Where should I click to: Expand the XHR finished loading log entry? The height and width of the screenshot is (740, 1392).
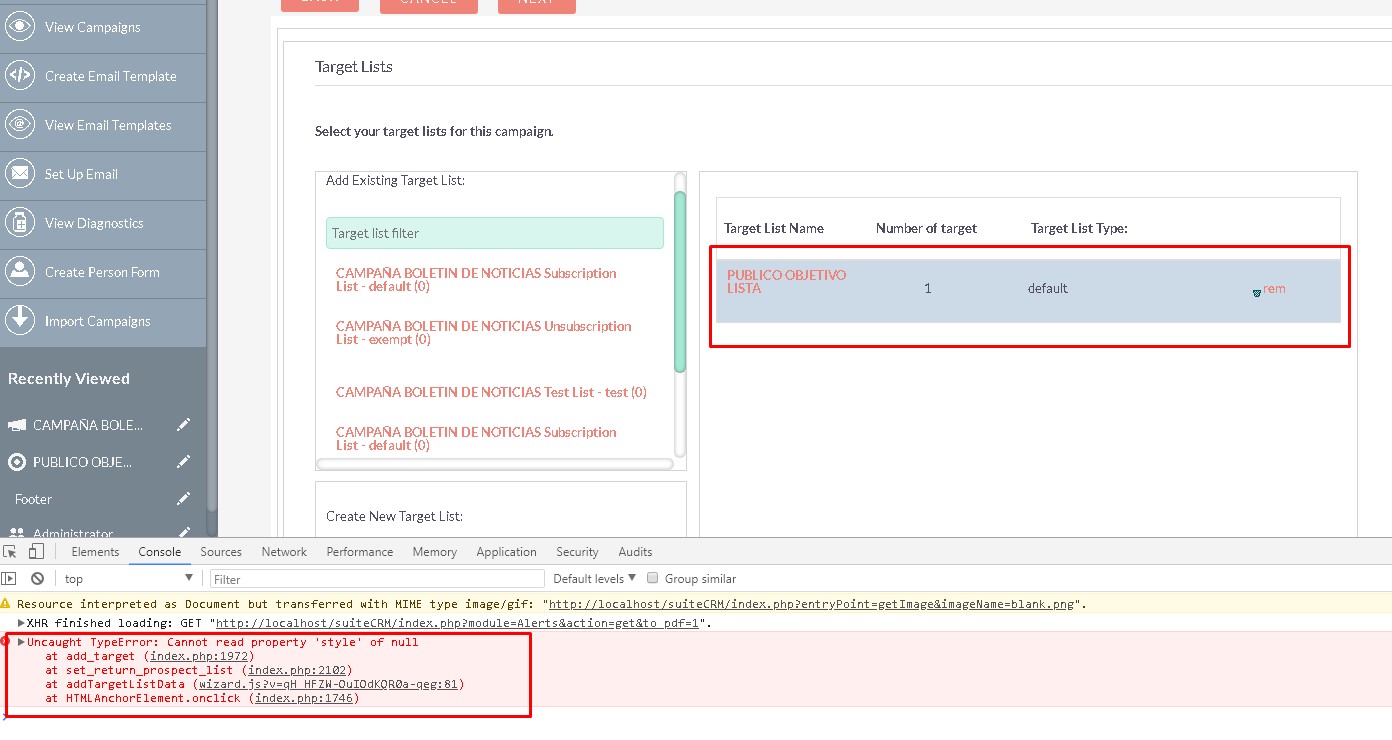click(x=19, y=620)
